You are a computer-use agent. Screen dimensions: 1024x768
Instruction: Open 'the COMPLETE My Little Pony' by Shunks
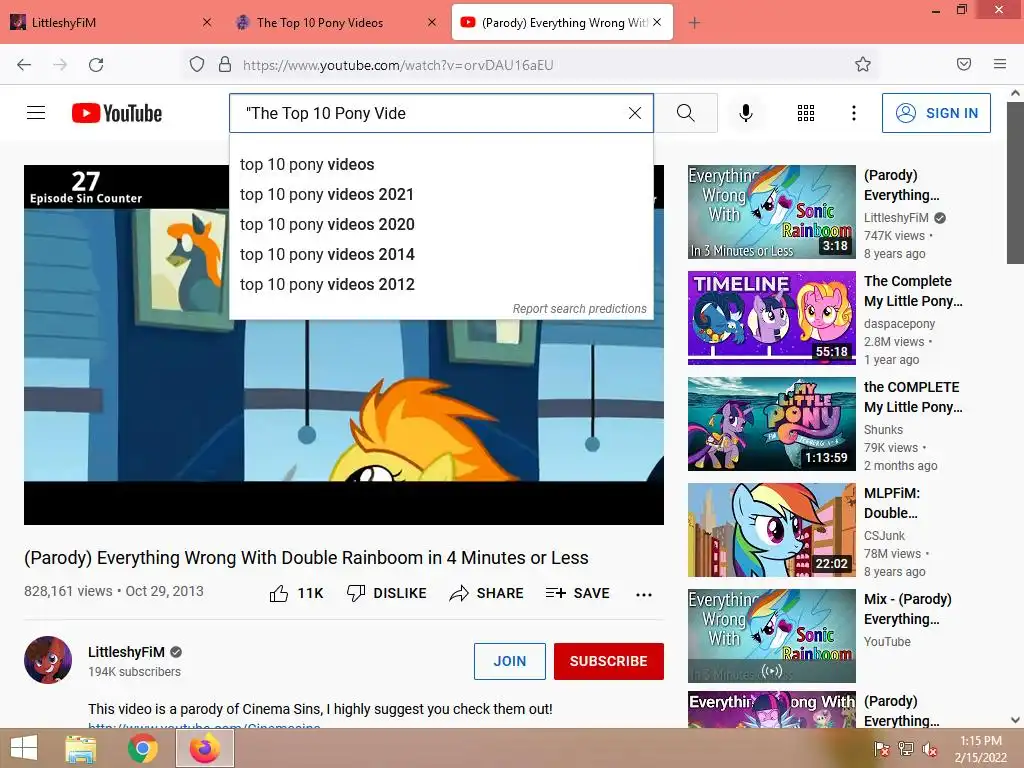(913, 397)
